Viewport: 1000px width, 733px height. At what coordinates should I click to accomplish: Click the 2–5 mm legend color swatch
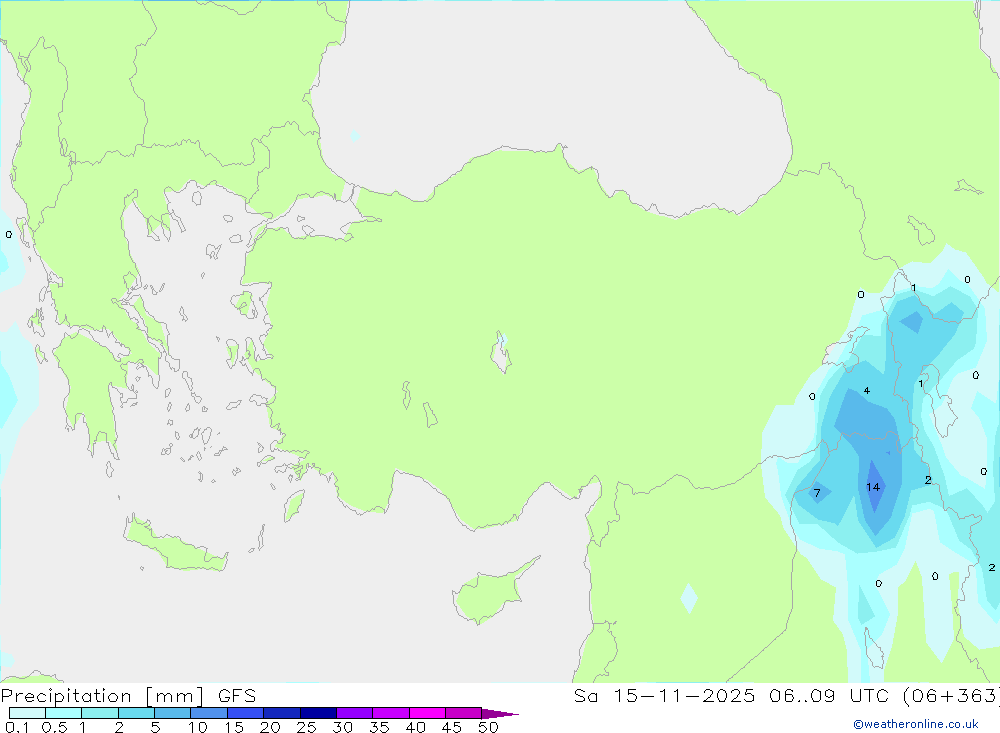(136, 713)
